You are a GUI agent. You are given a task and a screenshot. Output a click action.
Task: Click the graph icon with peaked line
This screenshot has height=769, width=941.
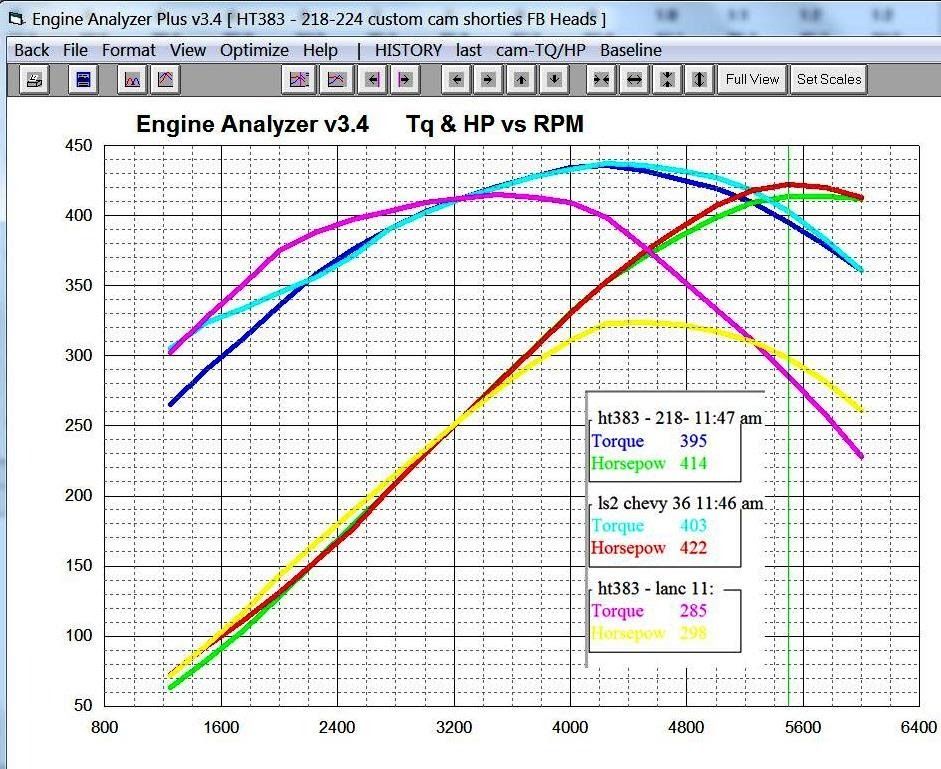click(165, 79)
